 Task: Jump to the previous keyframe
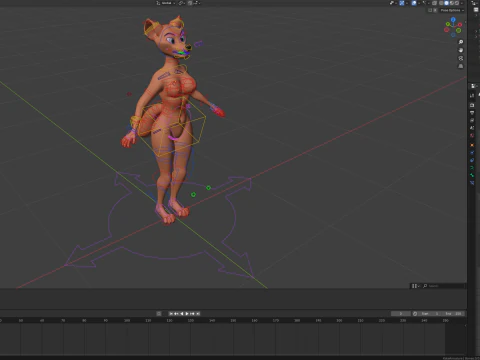pyautogui.click(x=176, y=314)
